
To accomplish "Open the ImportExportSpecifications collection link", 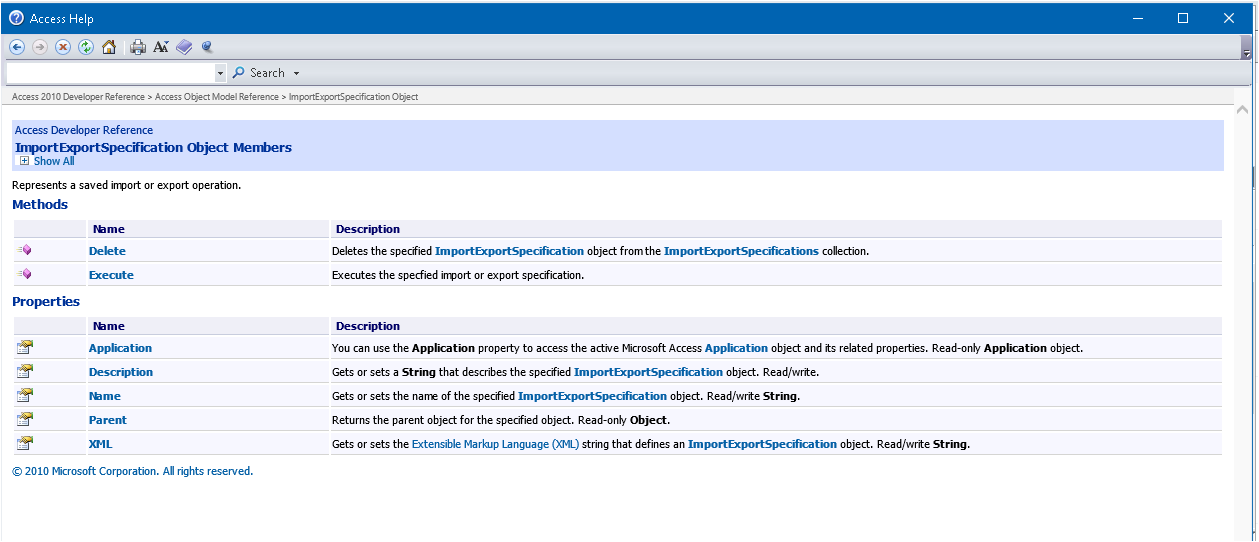I will pos(741,251).
